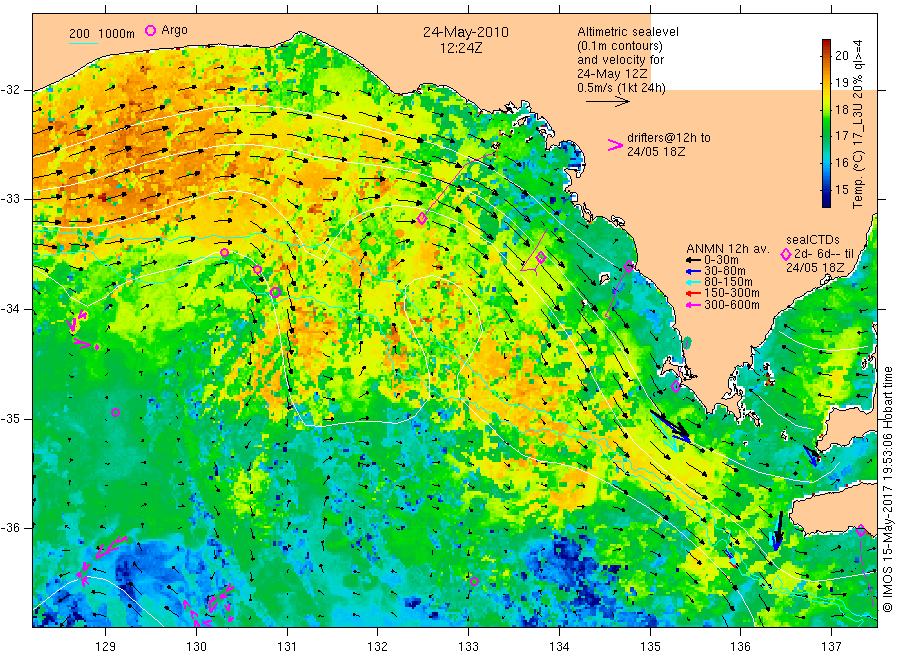
Task: Click the 131 longitude axis label
Action: [287, 646]
